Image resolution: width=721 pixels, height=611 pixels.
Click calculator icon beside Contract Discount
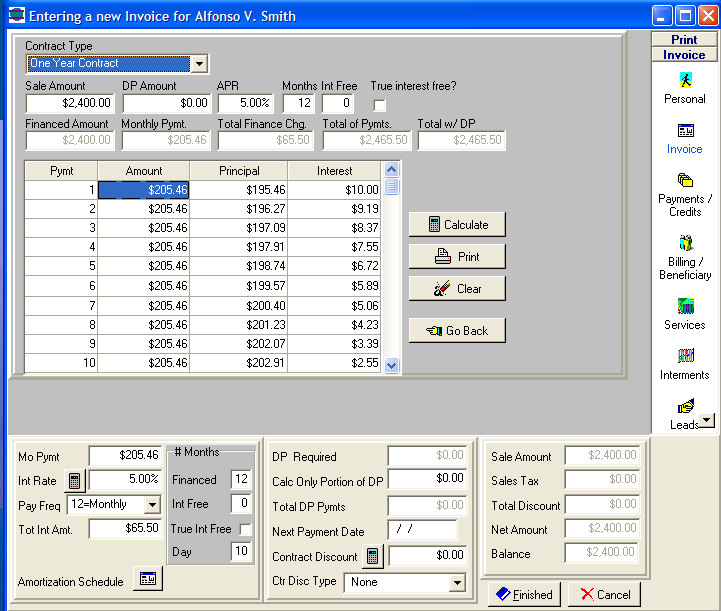(372, 556)
